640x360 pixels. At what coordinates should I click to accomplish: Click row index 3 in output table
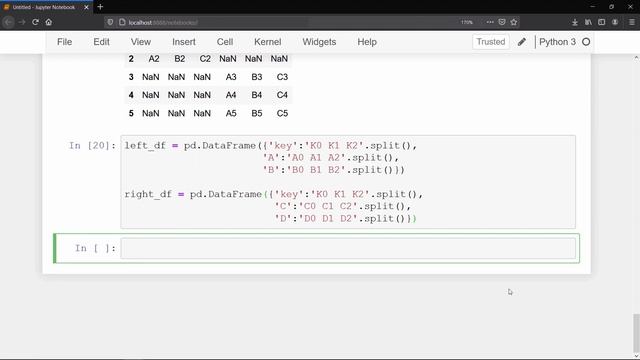click(131, 77)
